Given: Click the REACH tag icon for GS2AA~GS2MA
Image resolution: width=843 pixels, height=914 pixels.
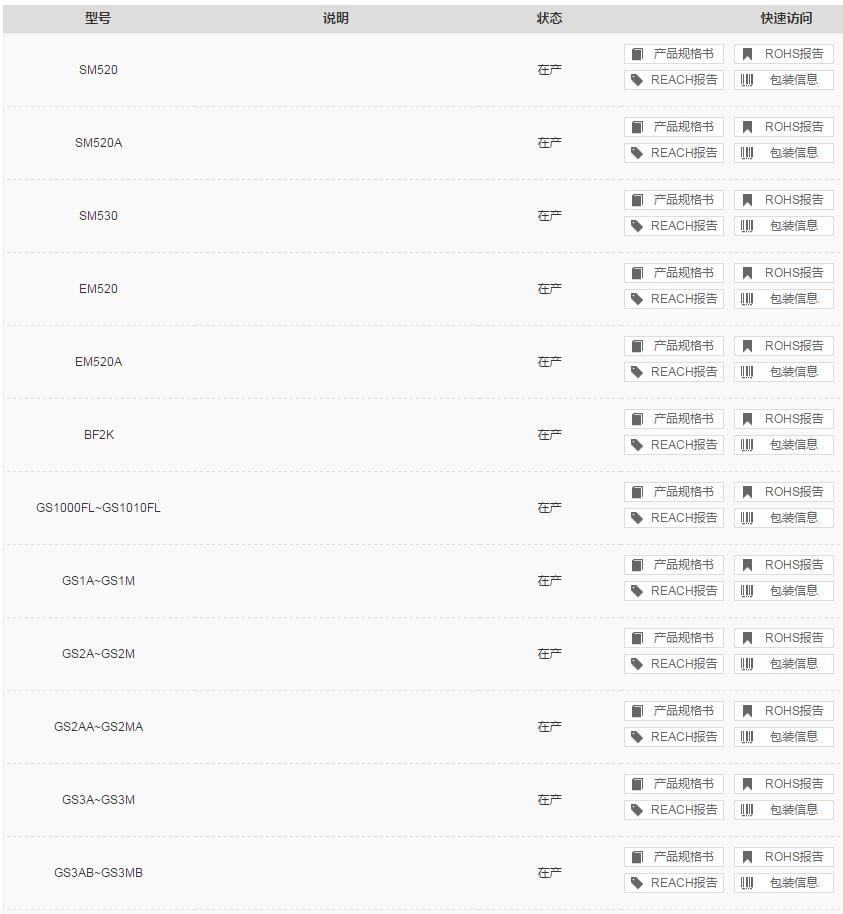Looking at the screenshot, I should (637, 737).
